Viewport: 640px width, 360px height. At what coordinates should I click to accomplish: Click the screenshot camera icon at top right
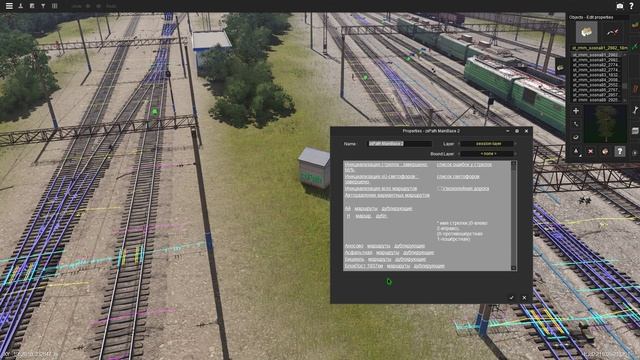620,6
